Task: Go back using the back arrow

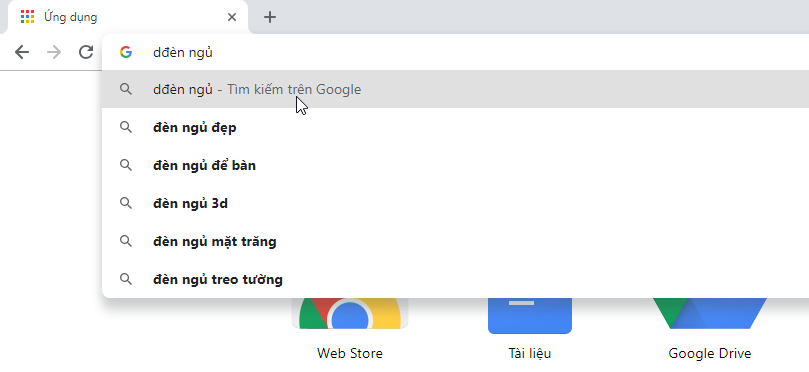Action: point(22,52)
